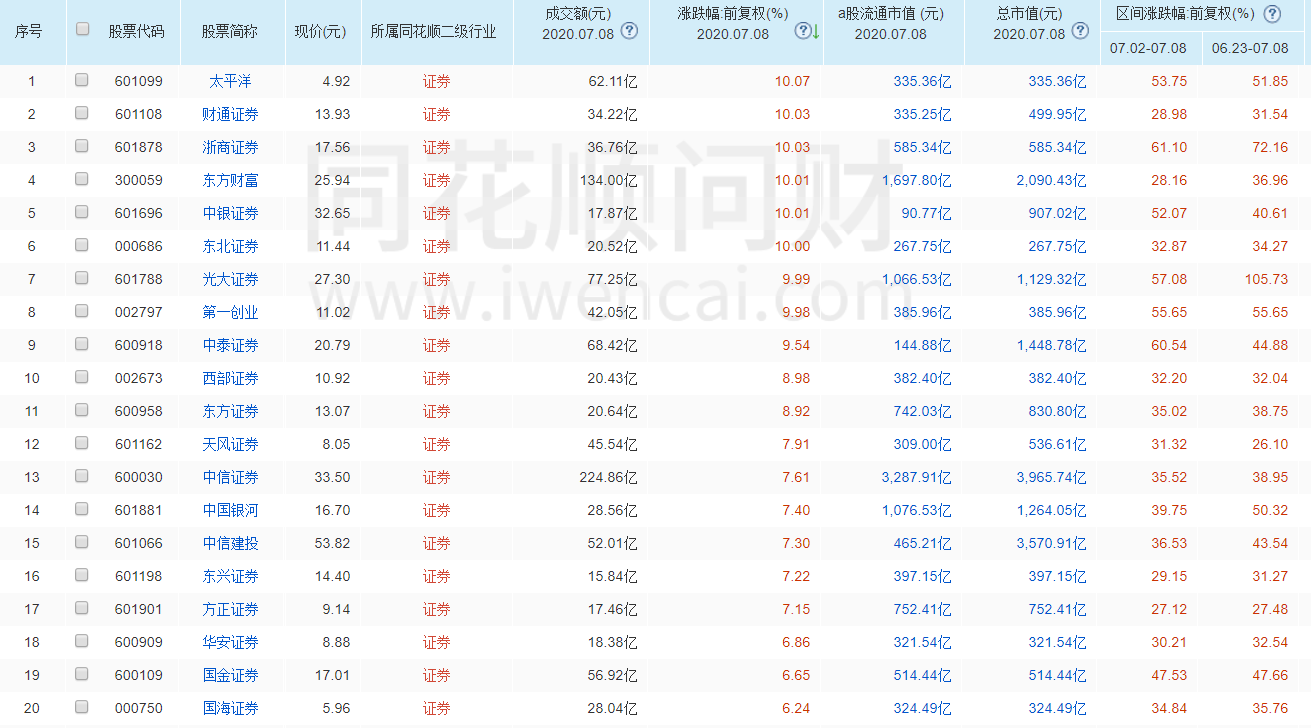The image size is (1311, 728).
Task: Toggle the select-all checkbox in the header
Action: (x=82, y=29)
